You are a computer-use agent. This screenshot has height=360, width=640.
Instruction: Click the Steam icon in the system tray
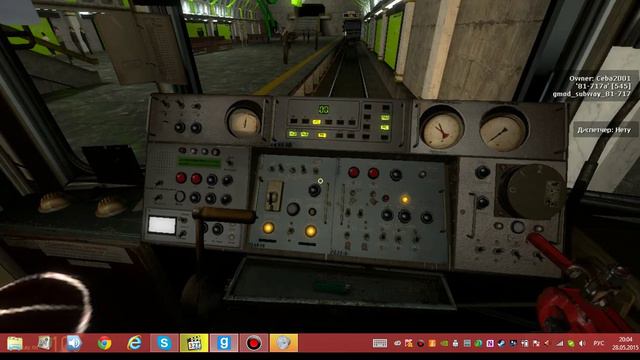click(501, 344)
